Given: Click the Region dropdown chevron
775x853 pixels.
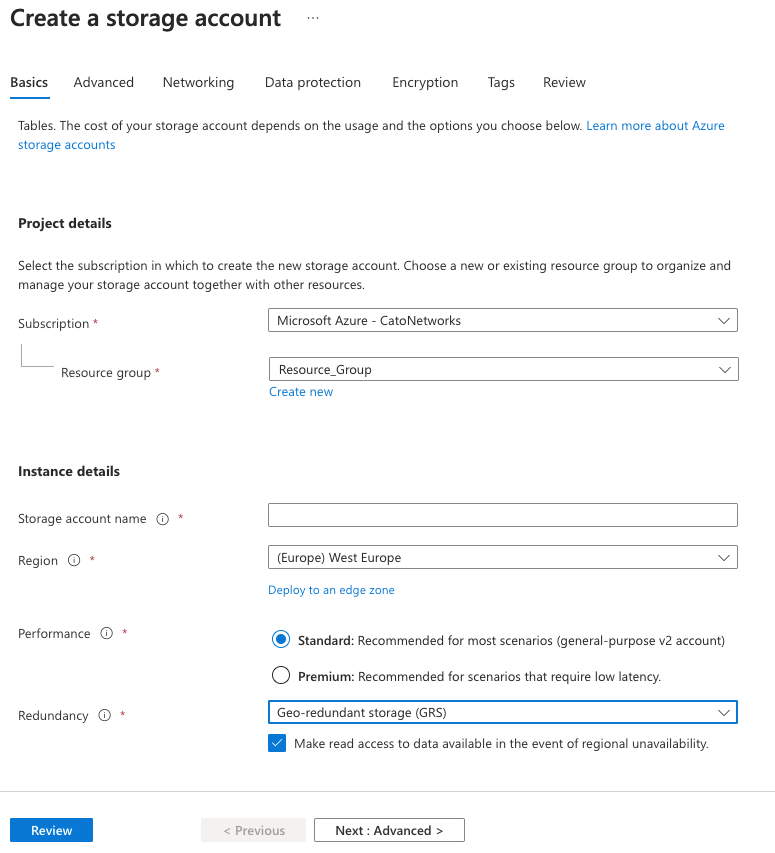Looking at the screenshot, I should pos(725,557).
